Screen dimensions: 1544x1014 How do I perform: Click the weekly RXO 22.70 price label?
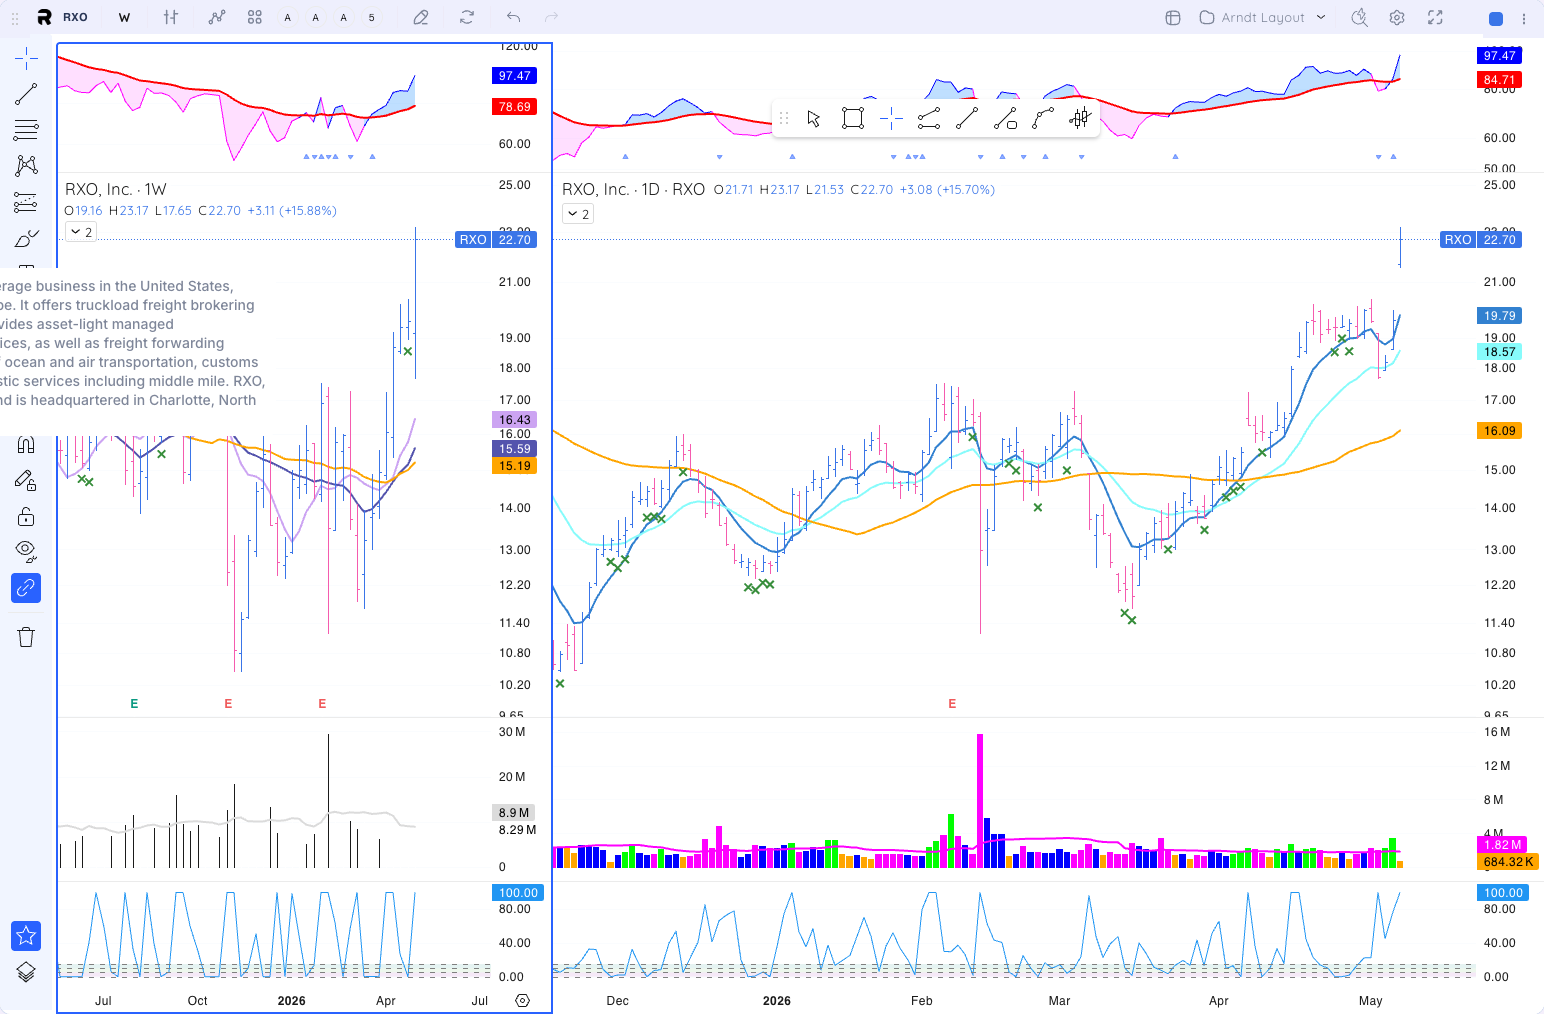point(496,240)
